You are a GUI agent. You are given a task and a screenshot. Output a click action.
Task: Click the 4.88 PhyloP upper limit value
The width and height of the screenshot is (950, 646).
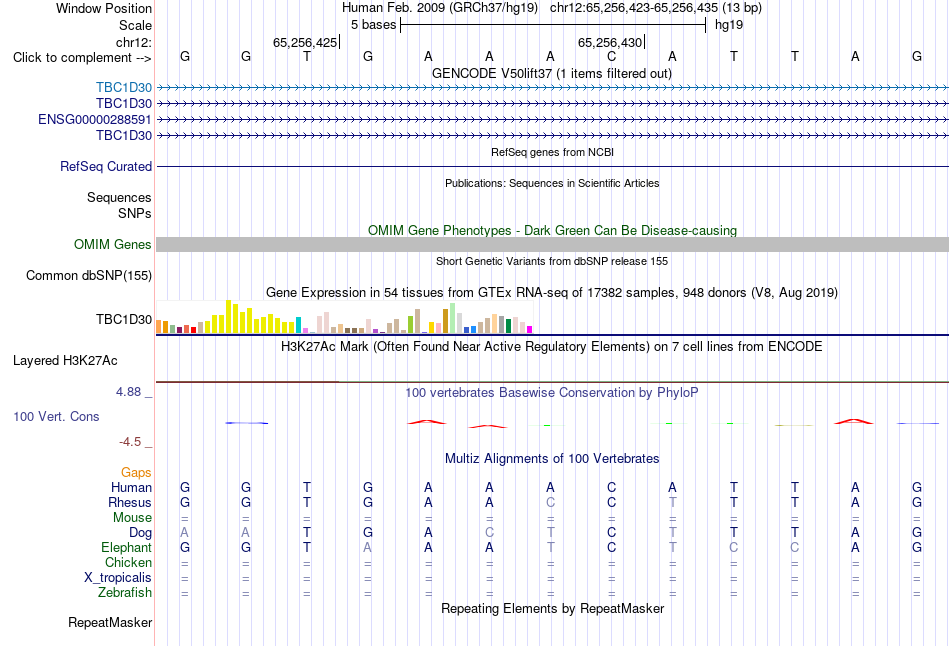coord(128,392)
